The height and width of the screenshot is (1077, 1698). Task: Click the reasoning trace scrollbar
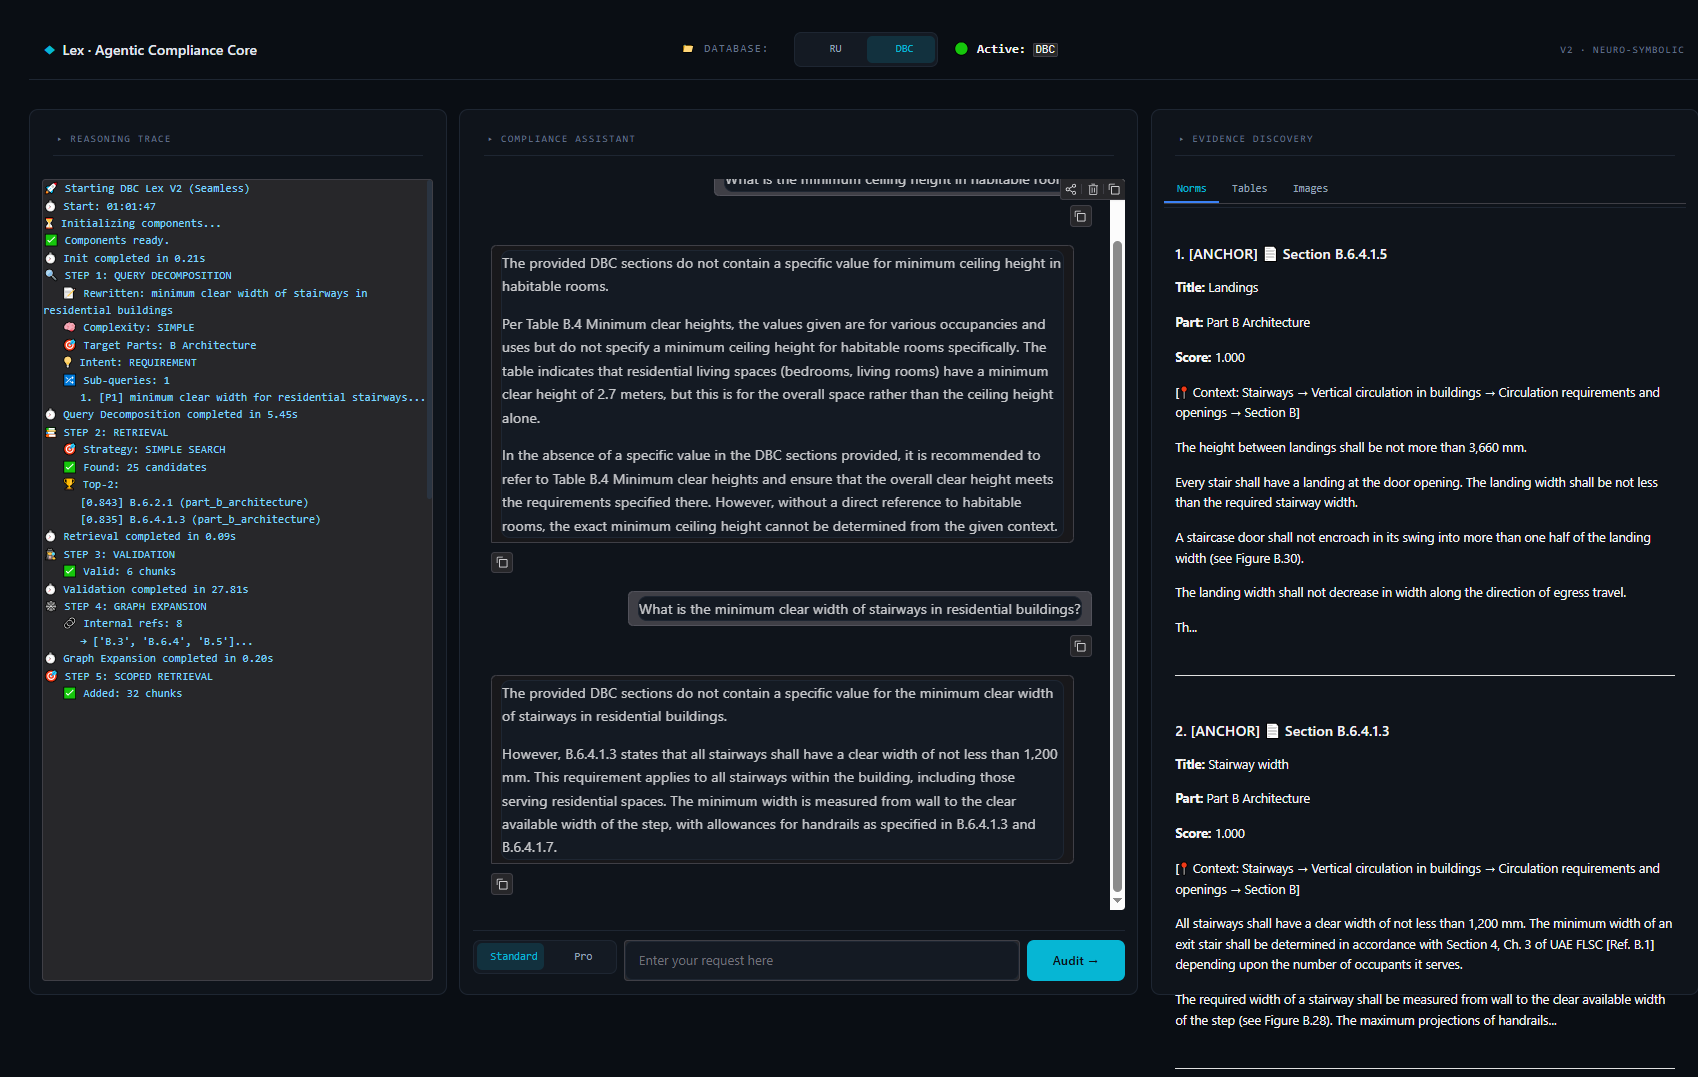[429, 340]
